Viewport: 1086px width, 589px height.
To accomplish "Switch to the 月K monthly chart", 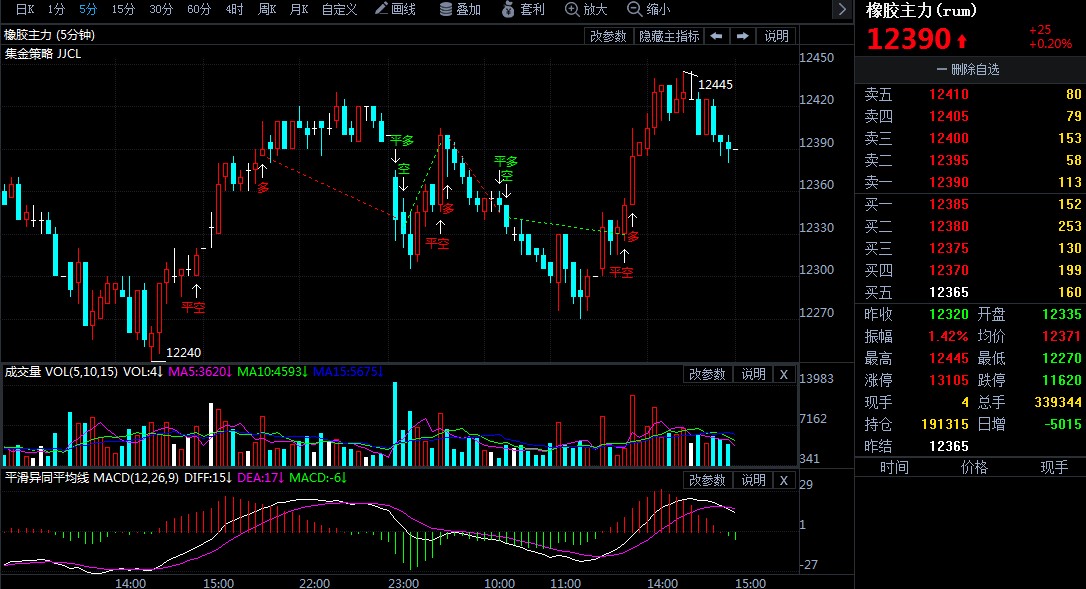I will coord(299,9).
